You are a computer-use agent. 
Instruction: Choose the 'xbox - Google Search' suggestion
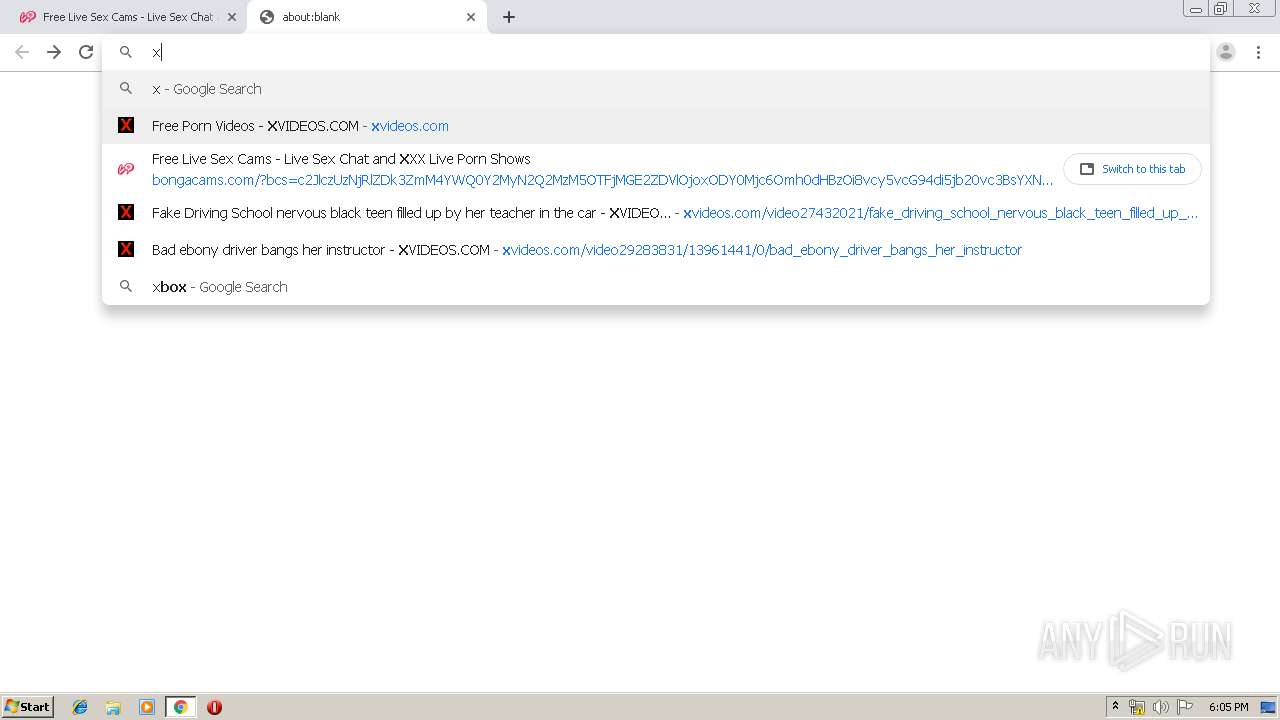656,287
